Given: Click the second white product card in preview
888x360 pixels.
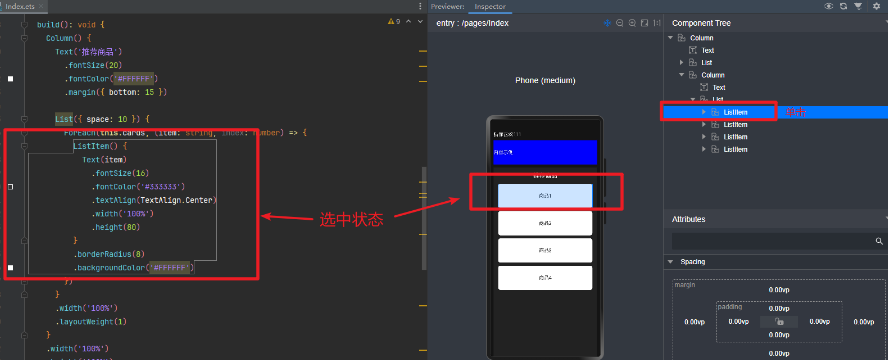Looking at the screenshot, I should coord(545,223).
